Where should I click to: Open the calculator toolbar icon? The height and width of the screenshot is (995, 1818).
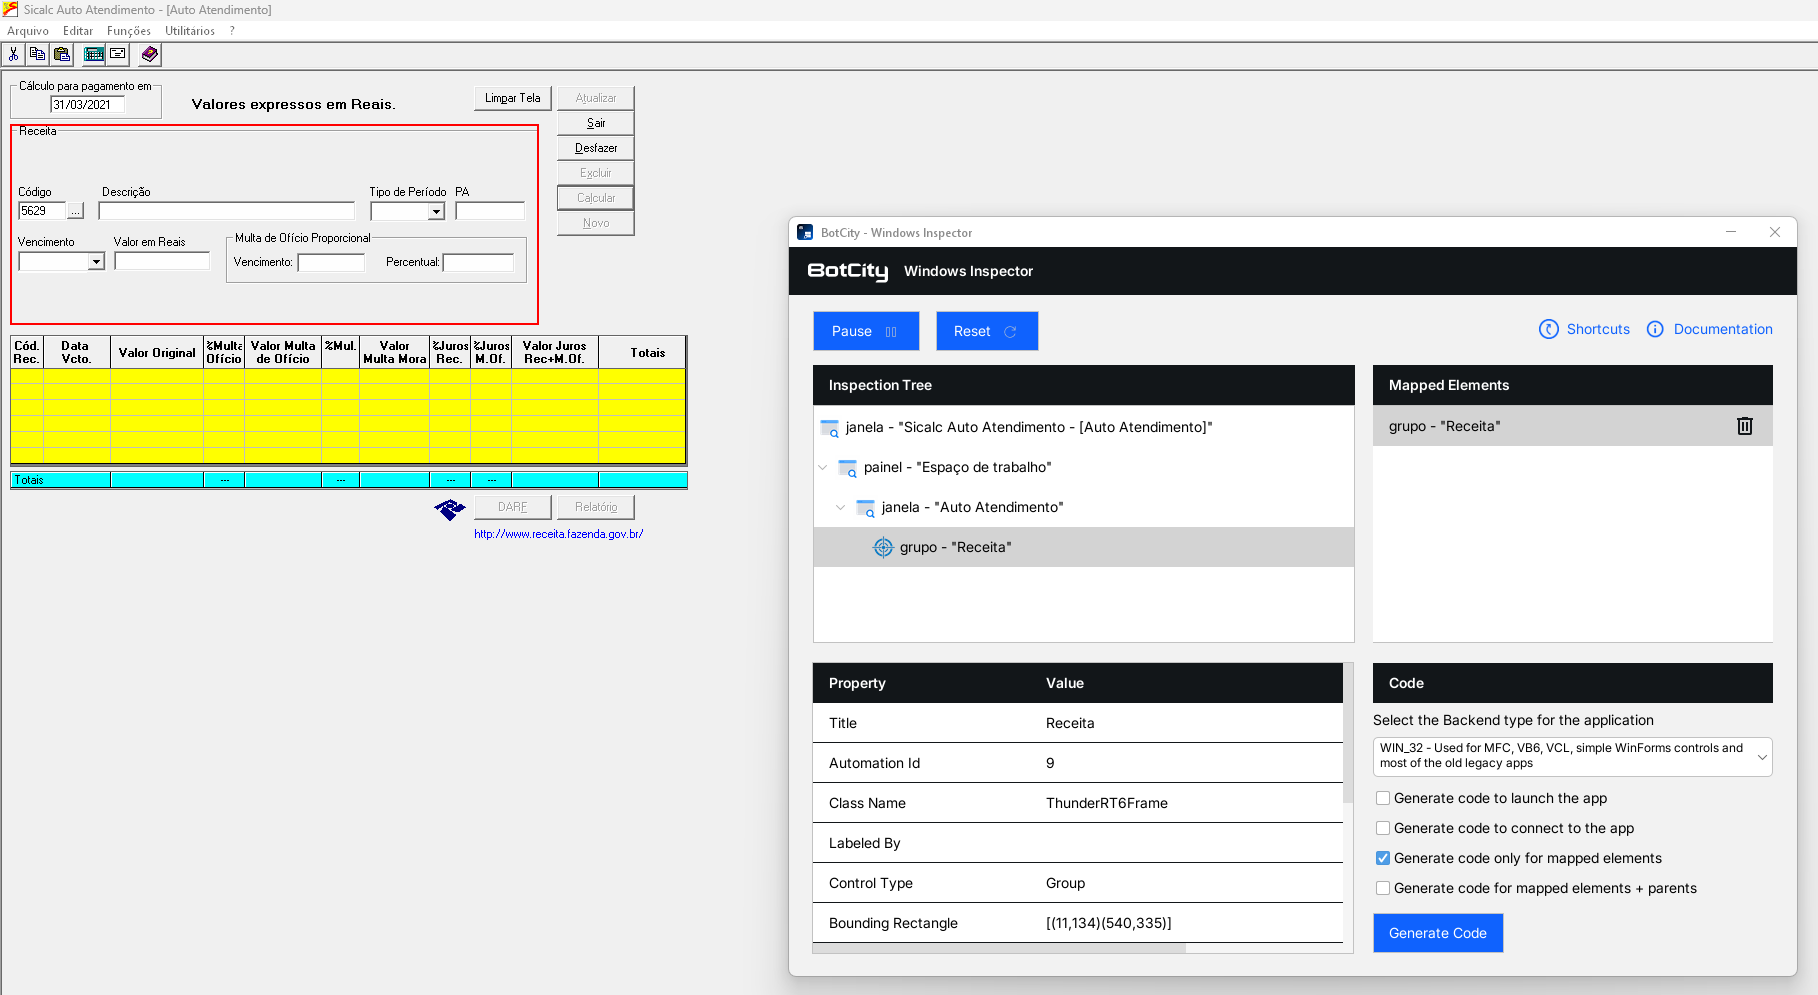(x=94, y=54)
